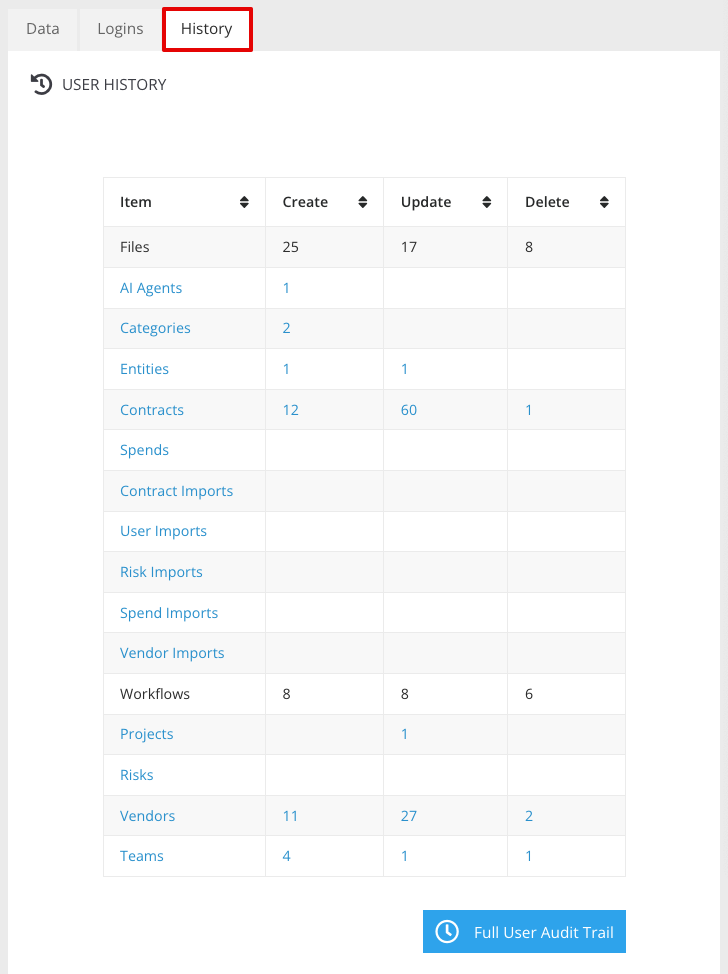Viewport: 728px width, 974px height.
Task: Click the 27 update count for Vendors
Action: 408,815
